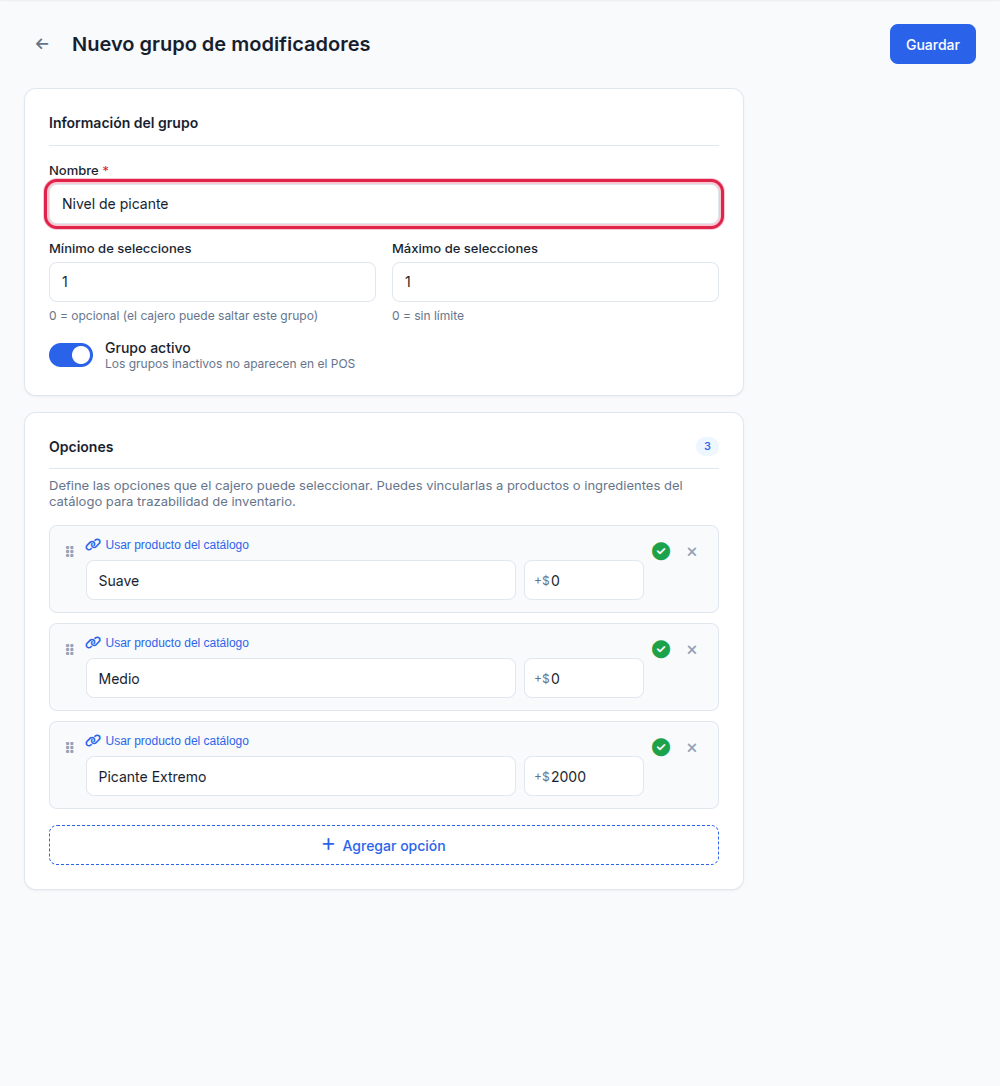Image resolution: width=1000 pixels, height=1086 pixels.
Task: Grab the drag handle of Suave option
Action: point(69,552)
